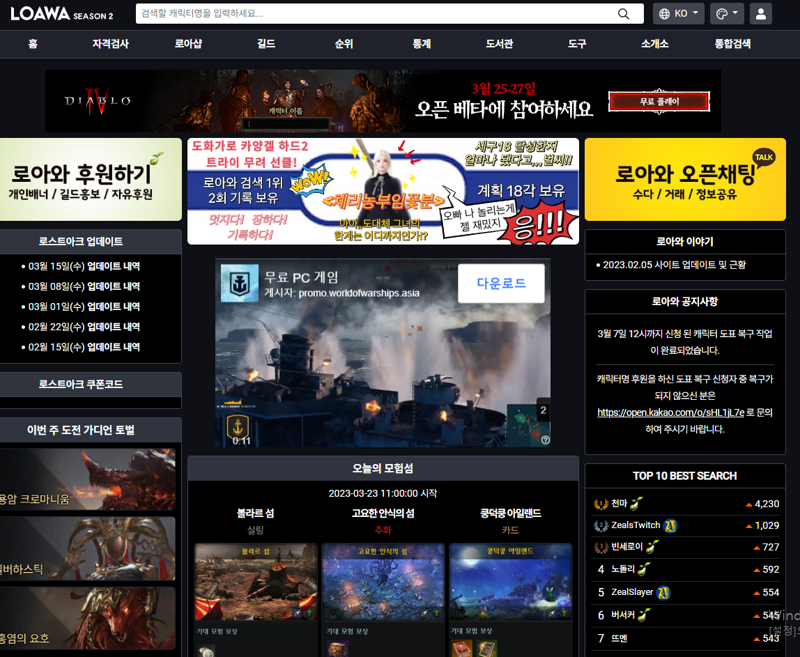Click the blue badge icon beside ZealSlayer

(663, 592)
